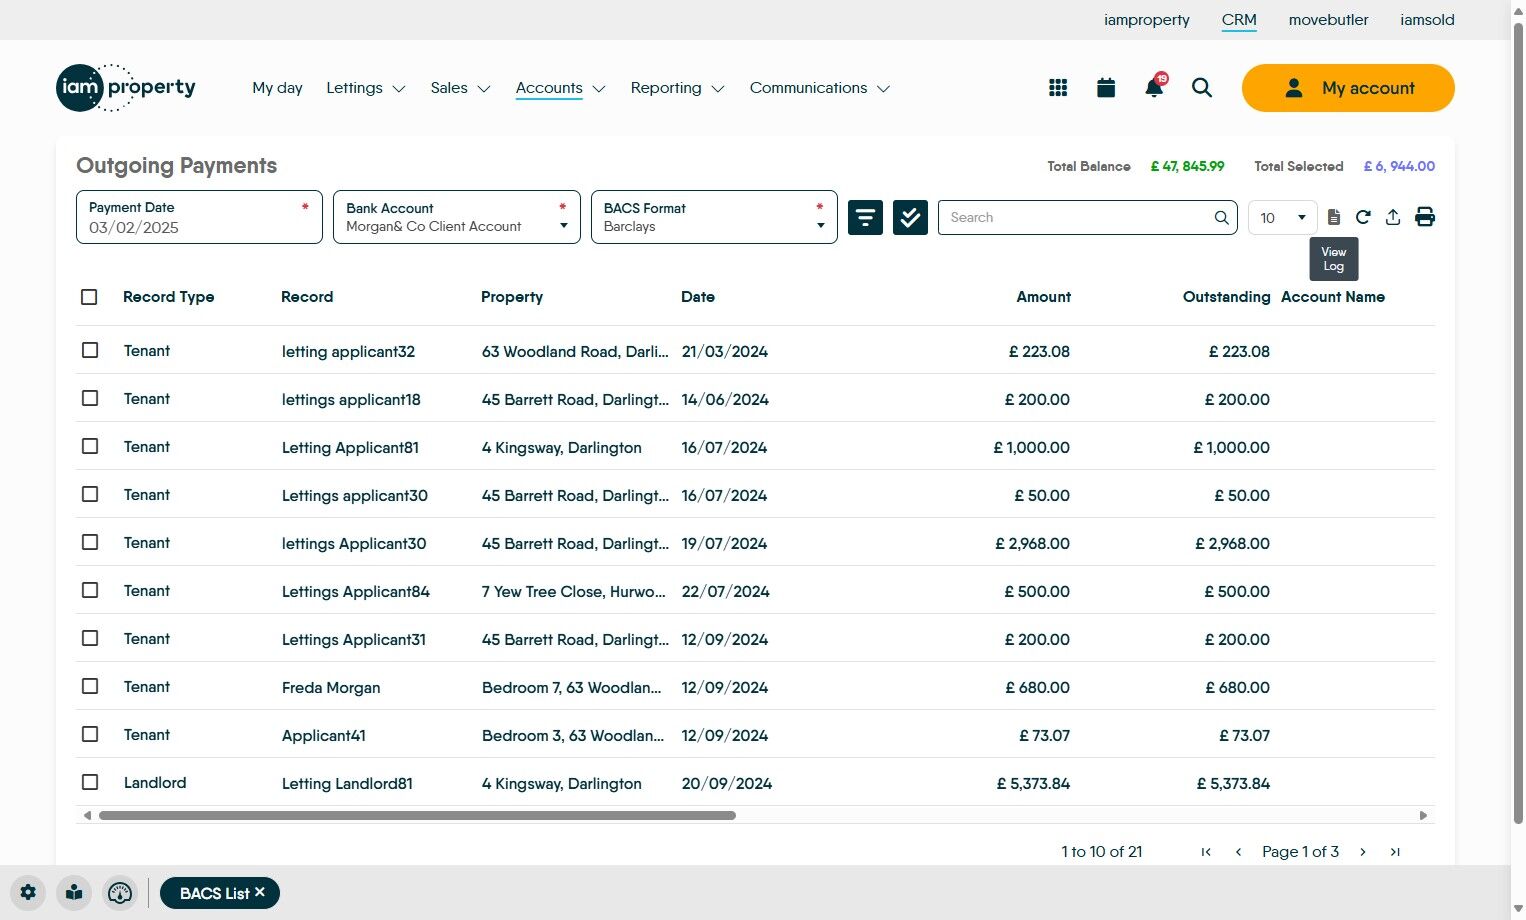The image size is (1526, 920).
Task: Open the apps grid icon
Action: click(1058, 88)
